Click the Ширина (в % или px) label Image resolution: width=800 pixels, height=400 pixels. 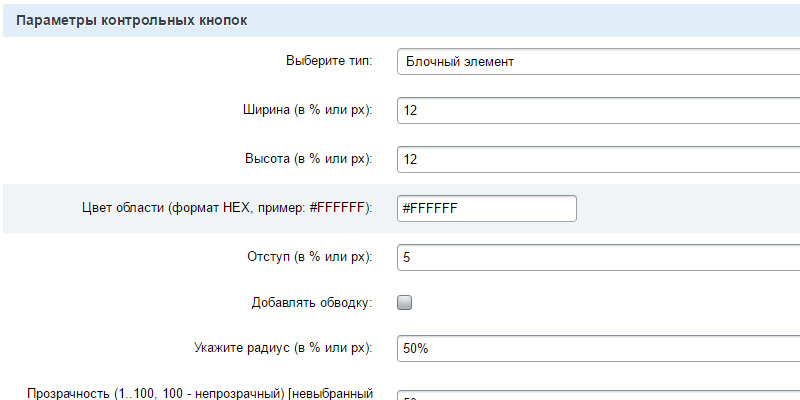pyautogui.click(x=307, y=110)
